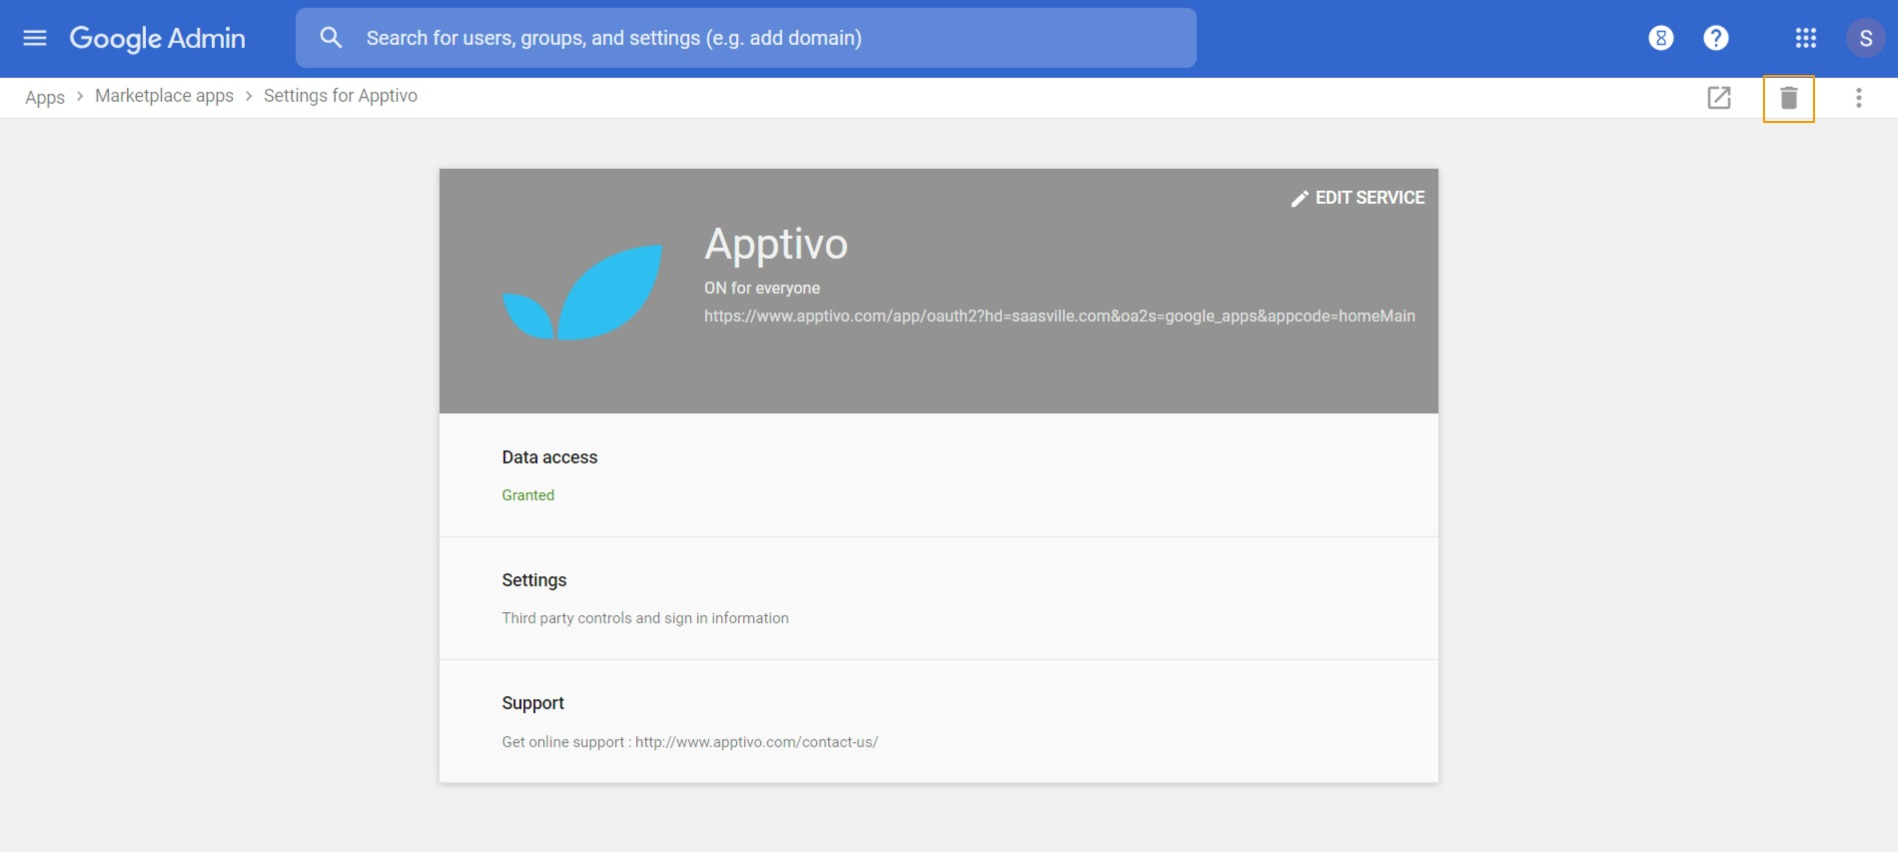Expand the Settings section
Image resolution: width=1898 pixels, height=852 pixels.
(x=939, y=598)
